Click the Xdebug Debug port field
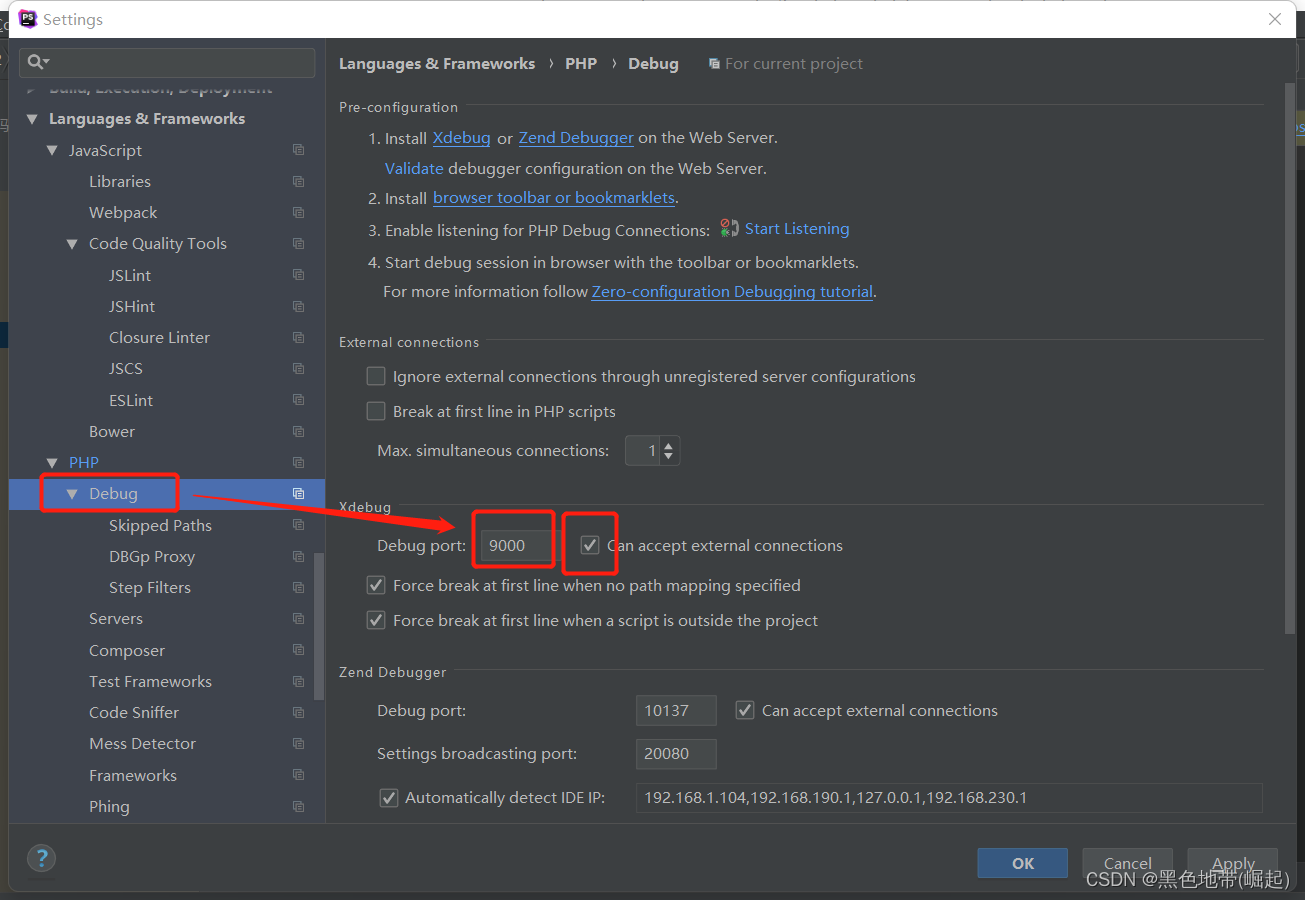This screenshot has width=1305, height=900. click(516, 545)
